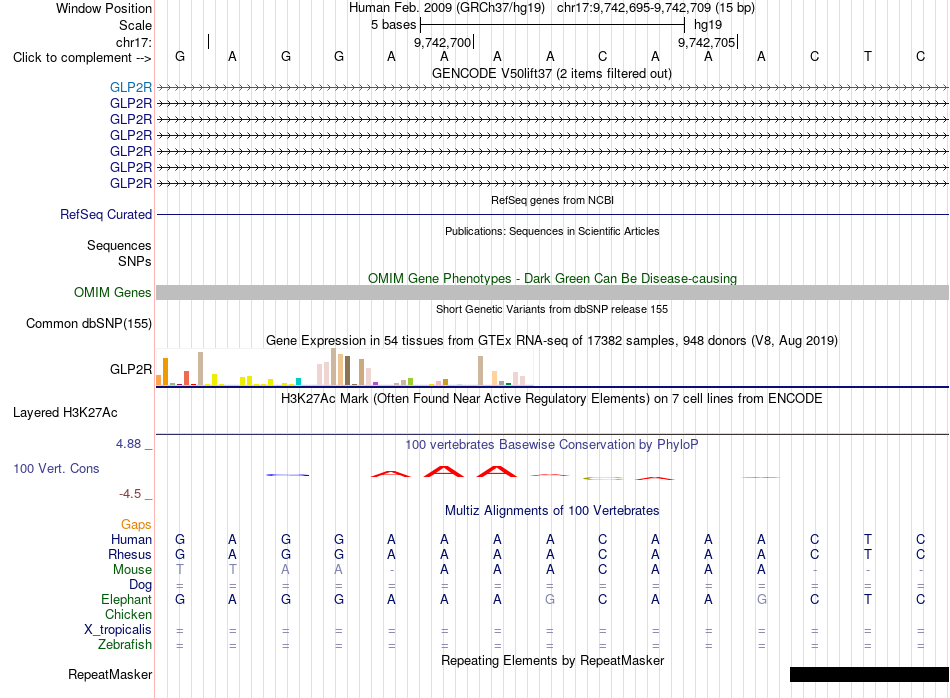Click the Scale label
950x698 pixels.
[x=135, y=25]
